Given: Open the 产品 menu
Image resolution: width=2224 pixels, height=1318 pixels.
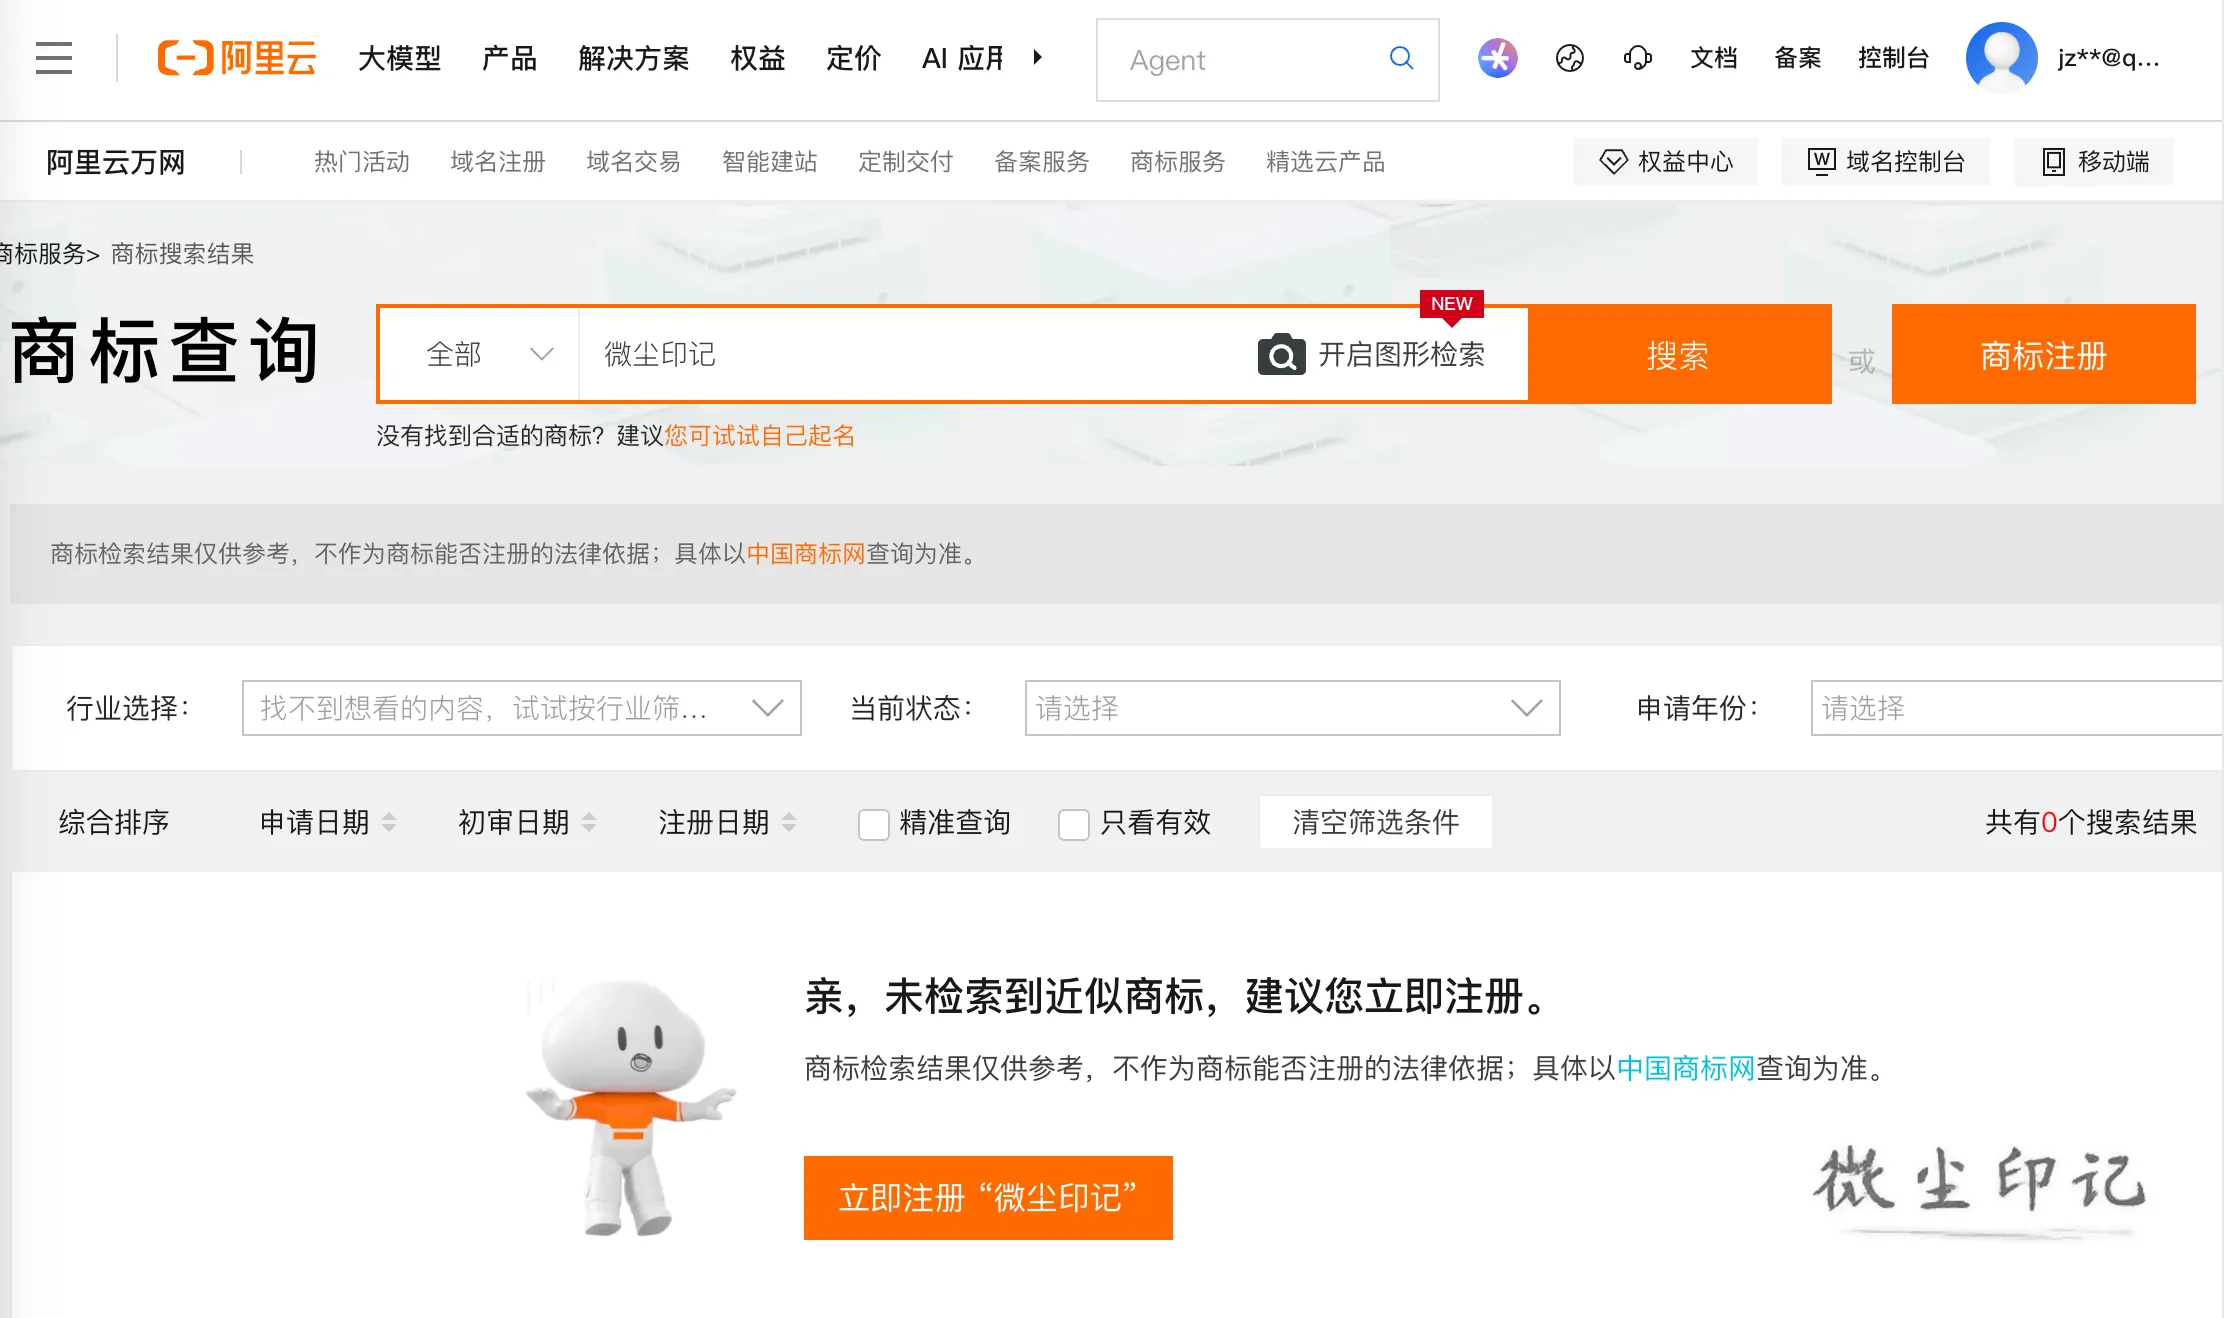Looking at the screenshot, I should [x=509, y=58].
